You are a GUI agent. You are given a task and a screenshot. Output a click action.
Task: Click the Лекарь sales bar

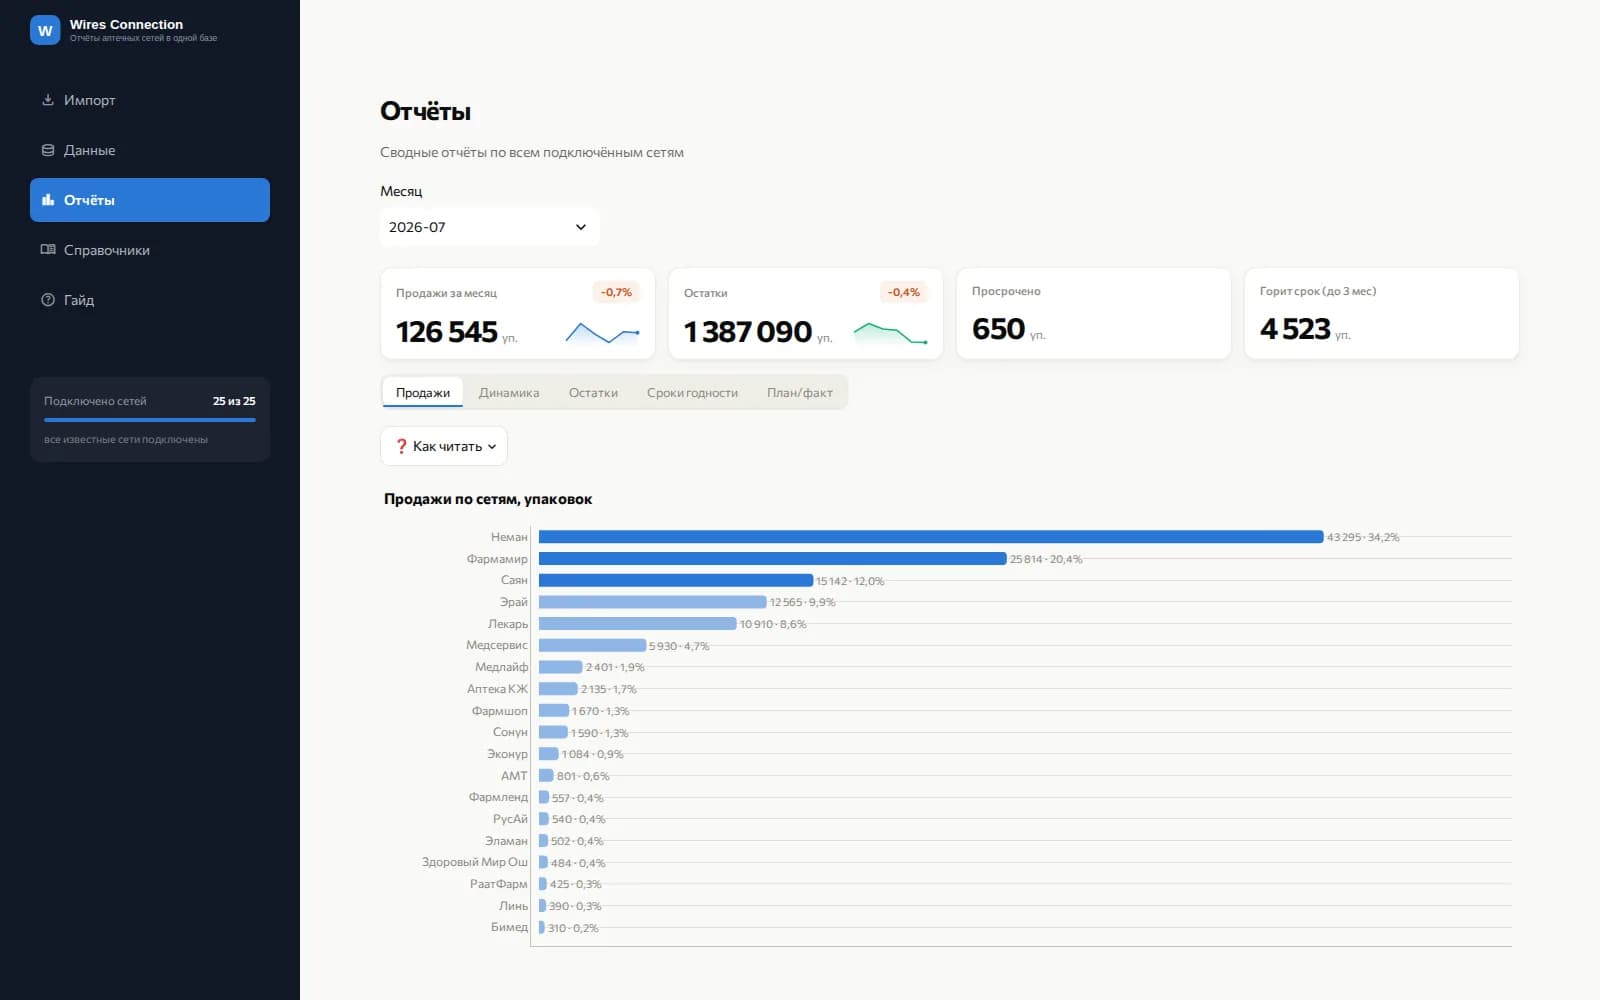638,624
